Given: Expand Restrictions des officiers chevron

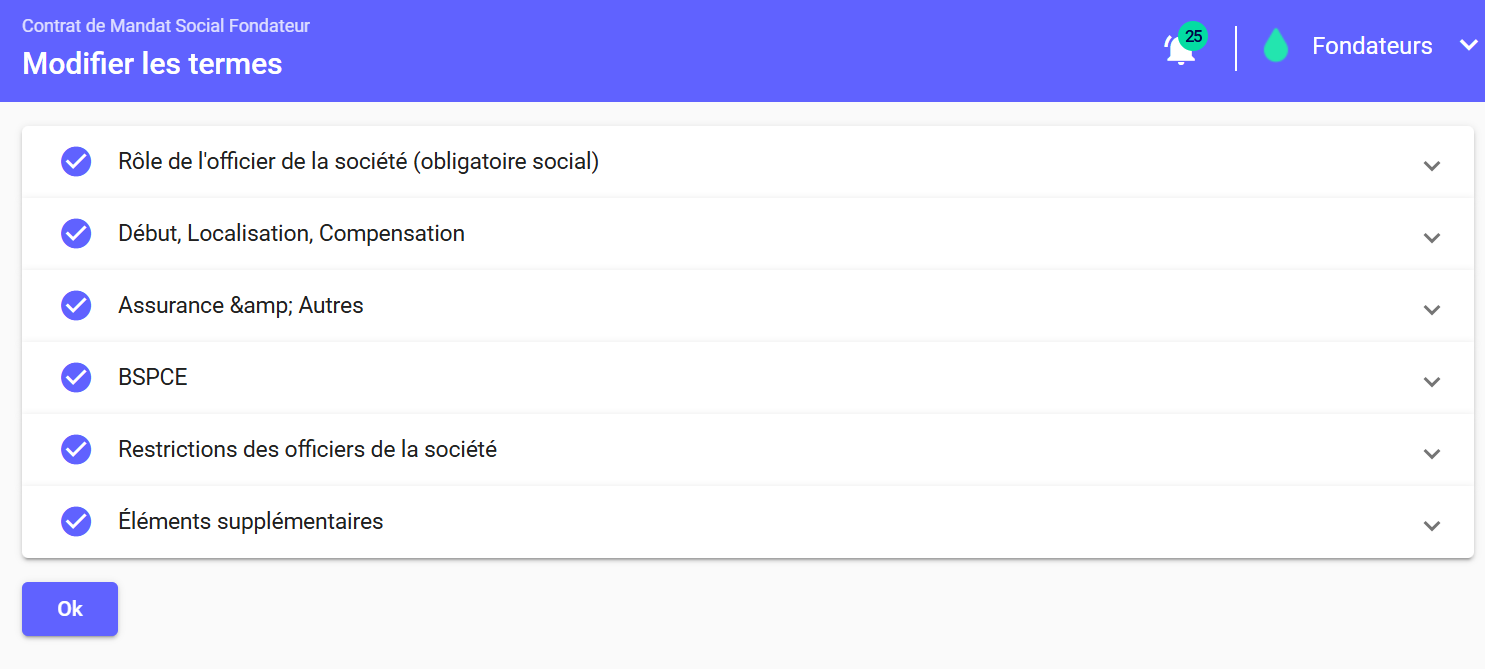Looking at the screenshot, I should (1432, 454).
